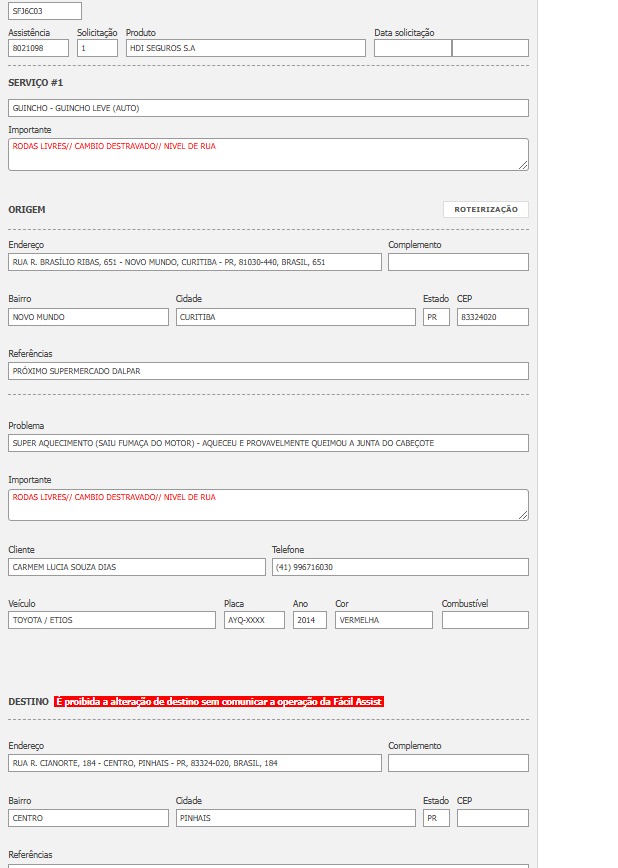Focus the origin Complemento field
The image size is (618, 868).
coord(459,262)
